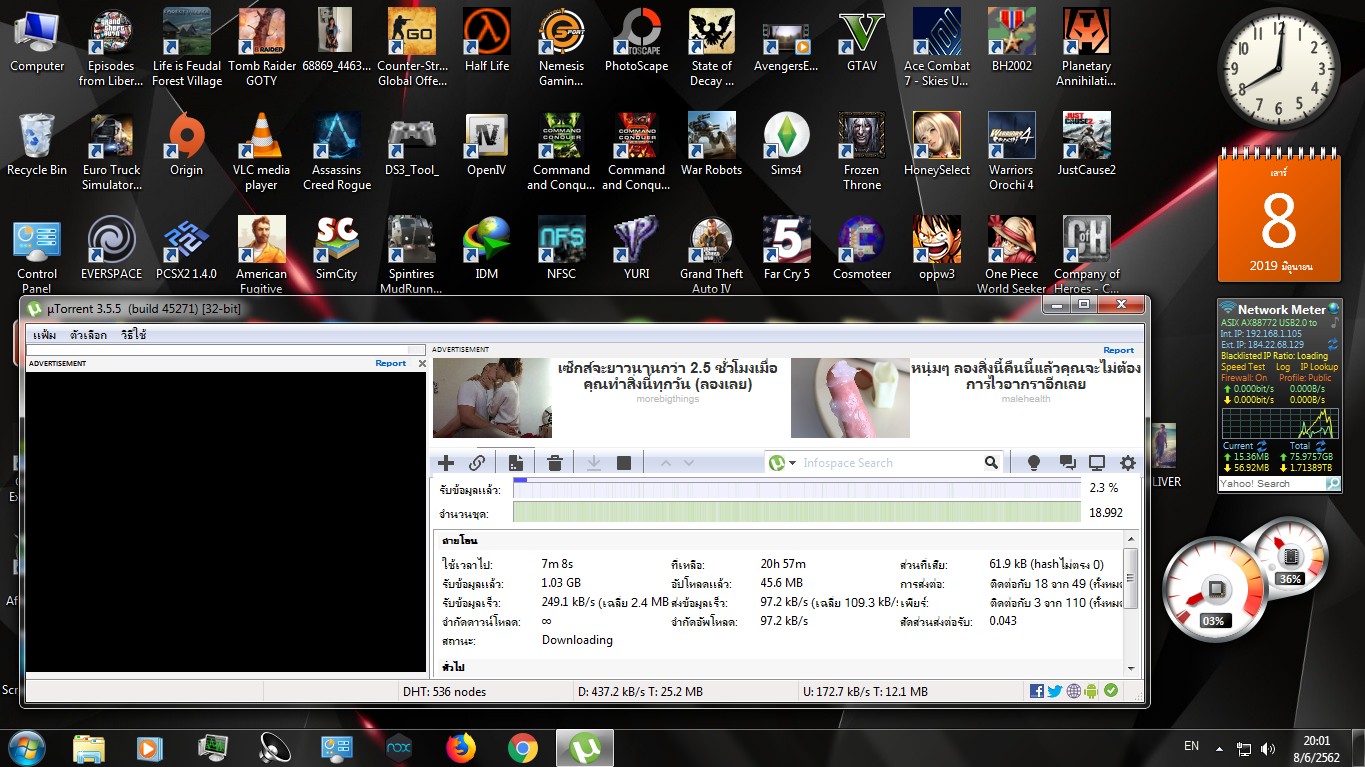Click the D: 437.2 kB/s download status
The height and width of the screenshot is (767, 1365).
coord(640,691)
